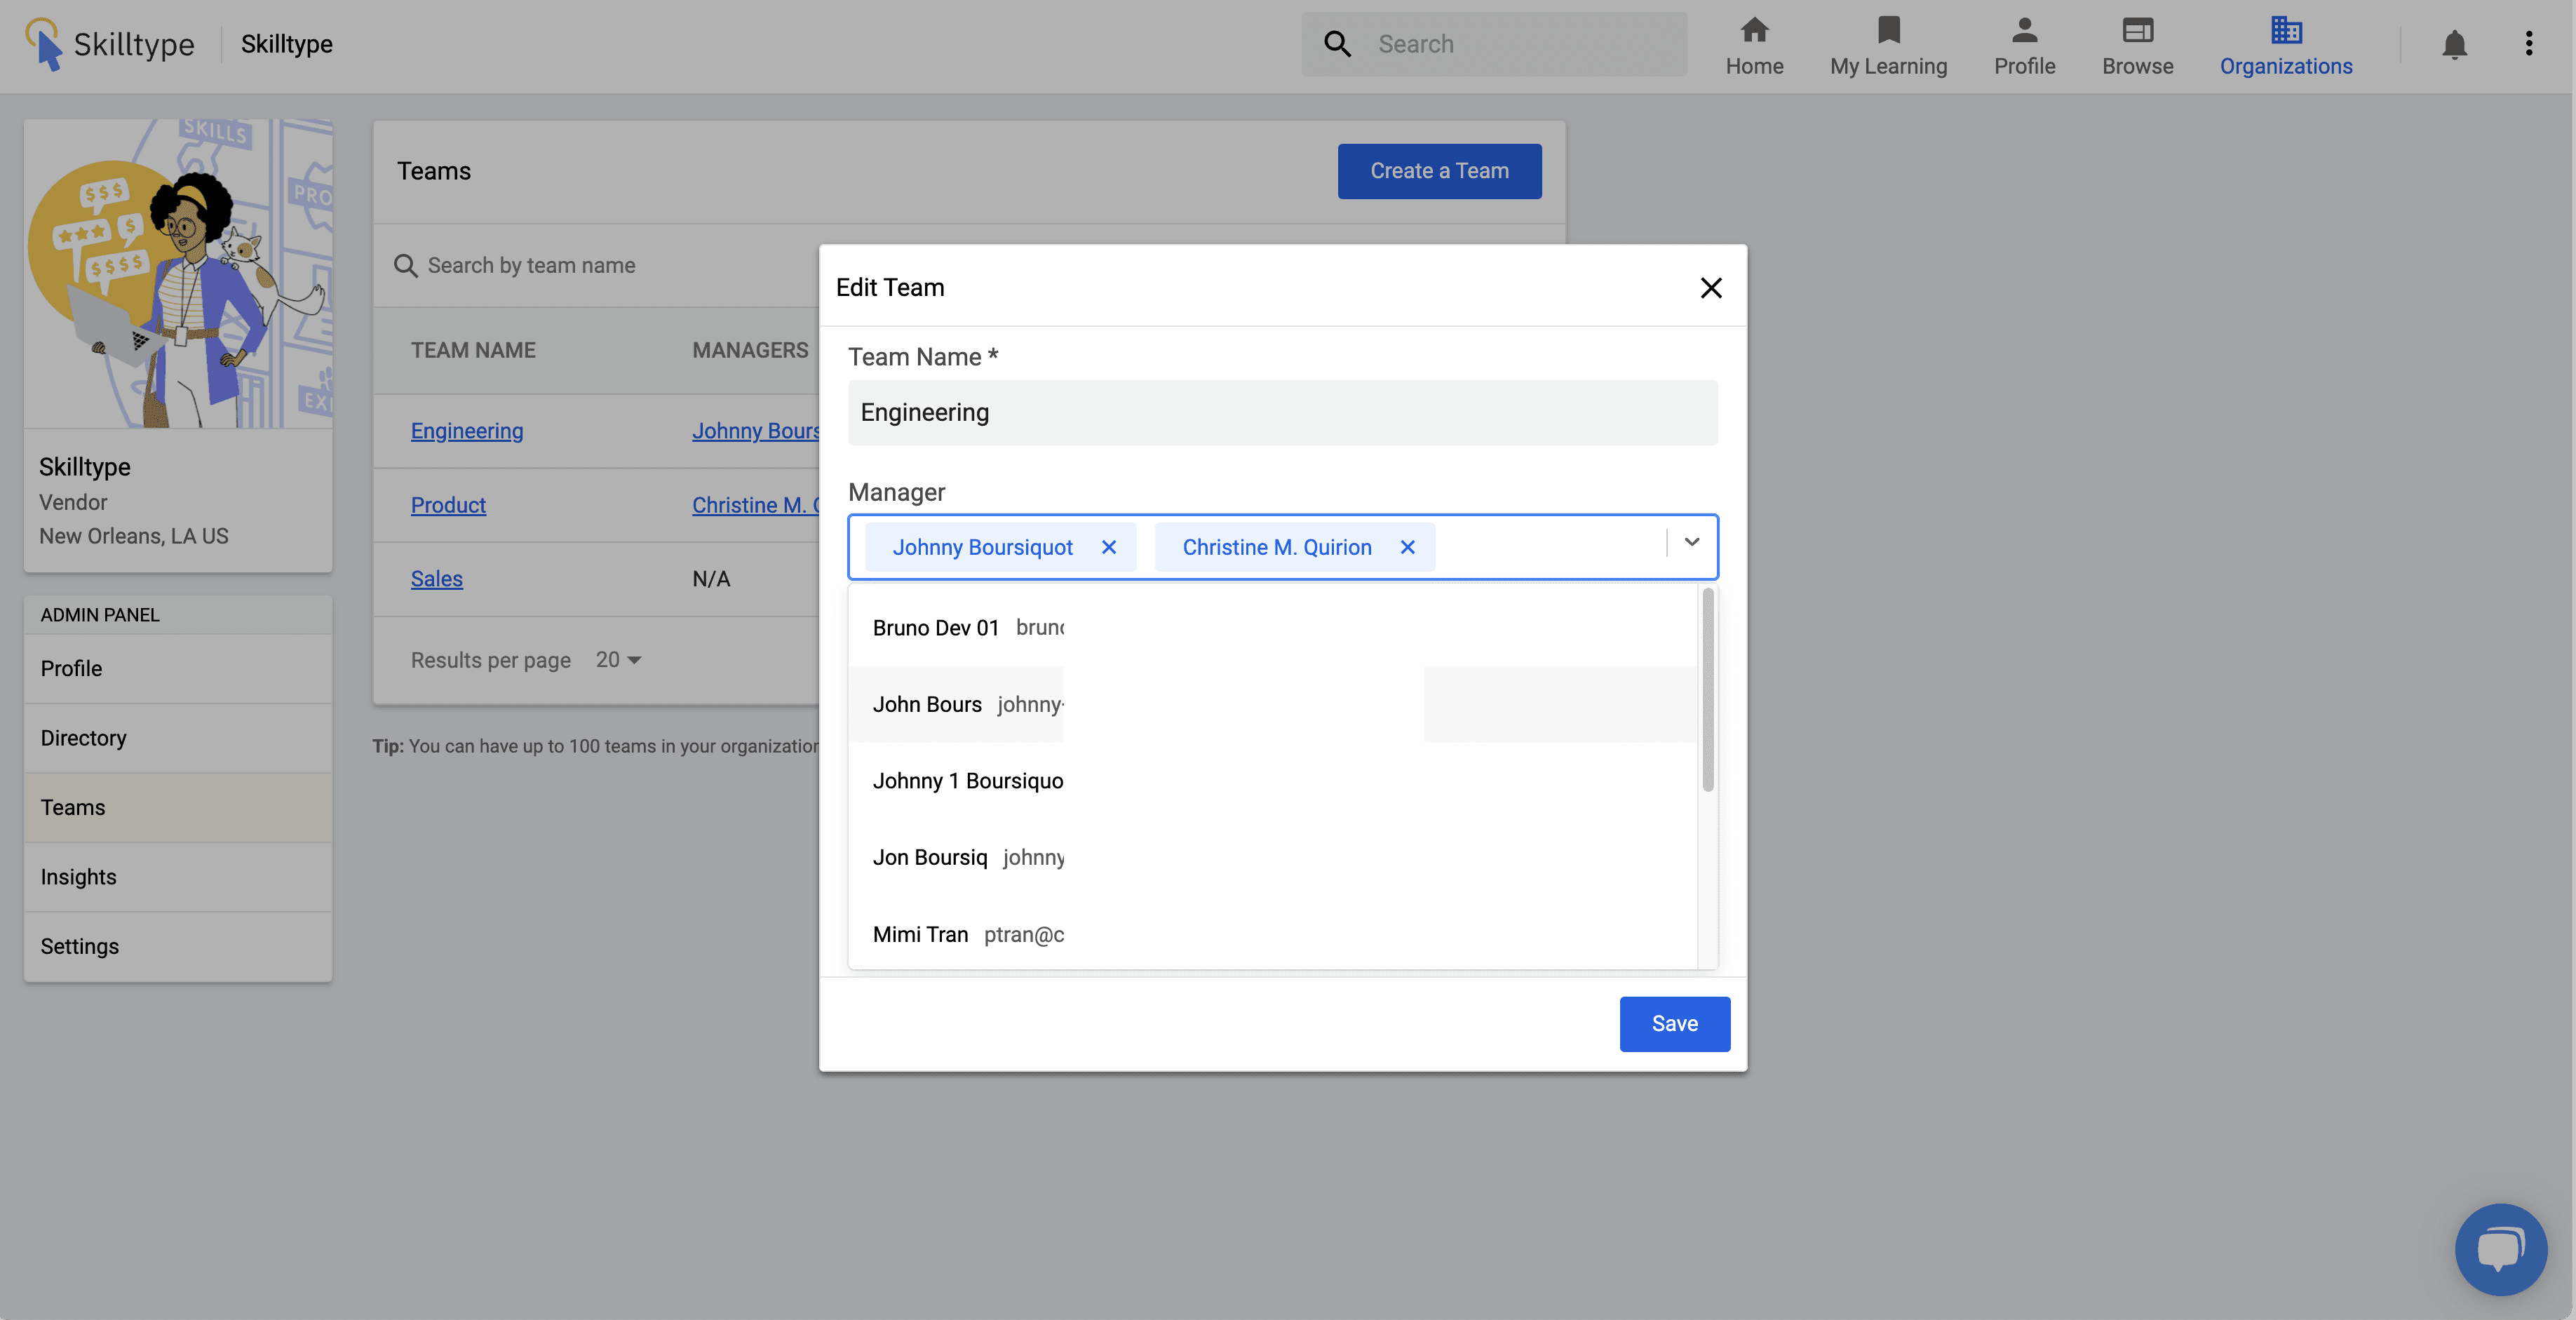The width and height of the screenshot is (2576, 1320).
Task: Close the Edit Team dialog
Action: tap(1710, 288)
